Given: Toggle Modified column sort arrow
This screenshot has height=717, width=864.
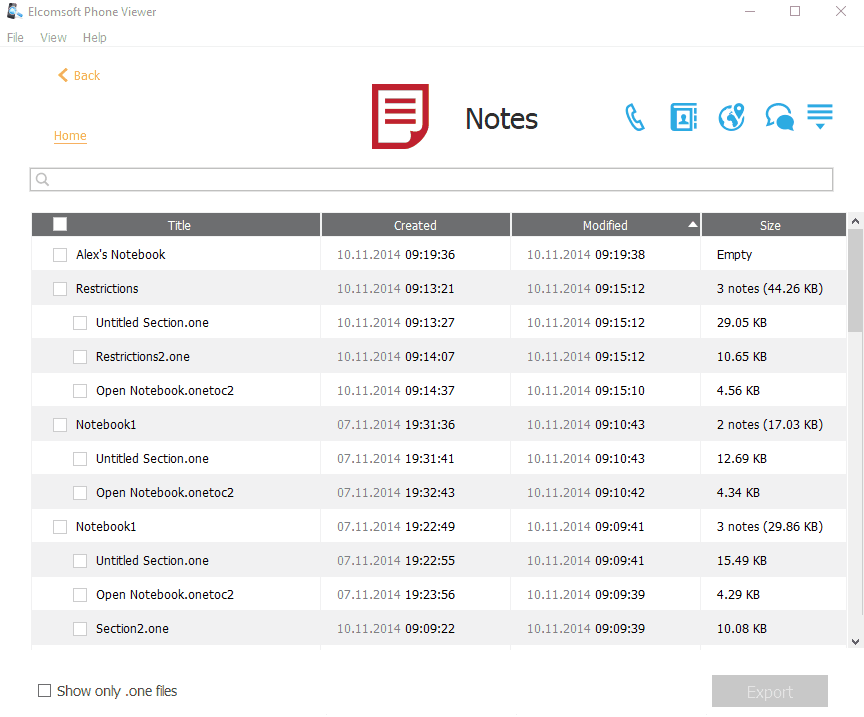Looking at the screenshot, I should 692,225.
